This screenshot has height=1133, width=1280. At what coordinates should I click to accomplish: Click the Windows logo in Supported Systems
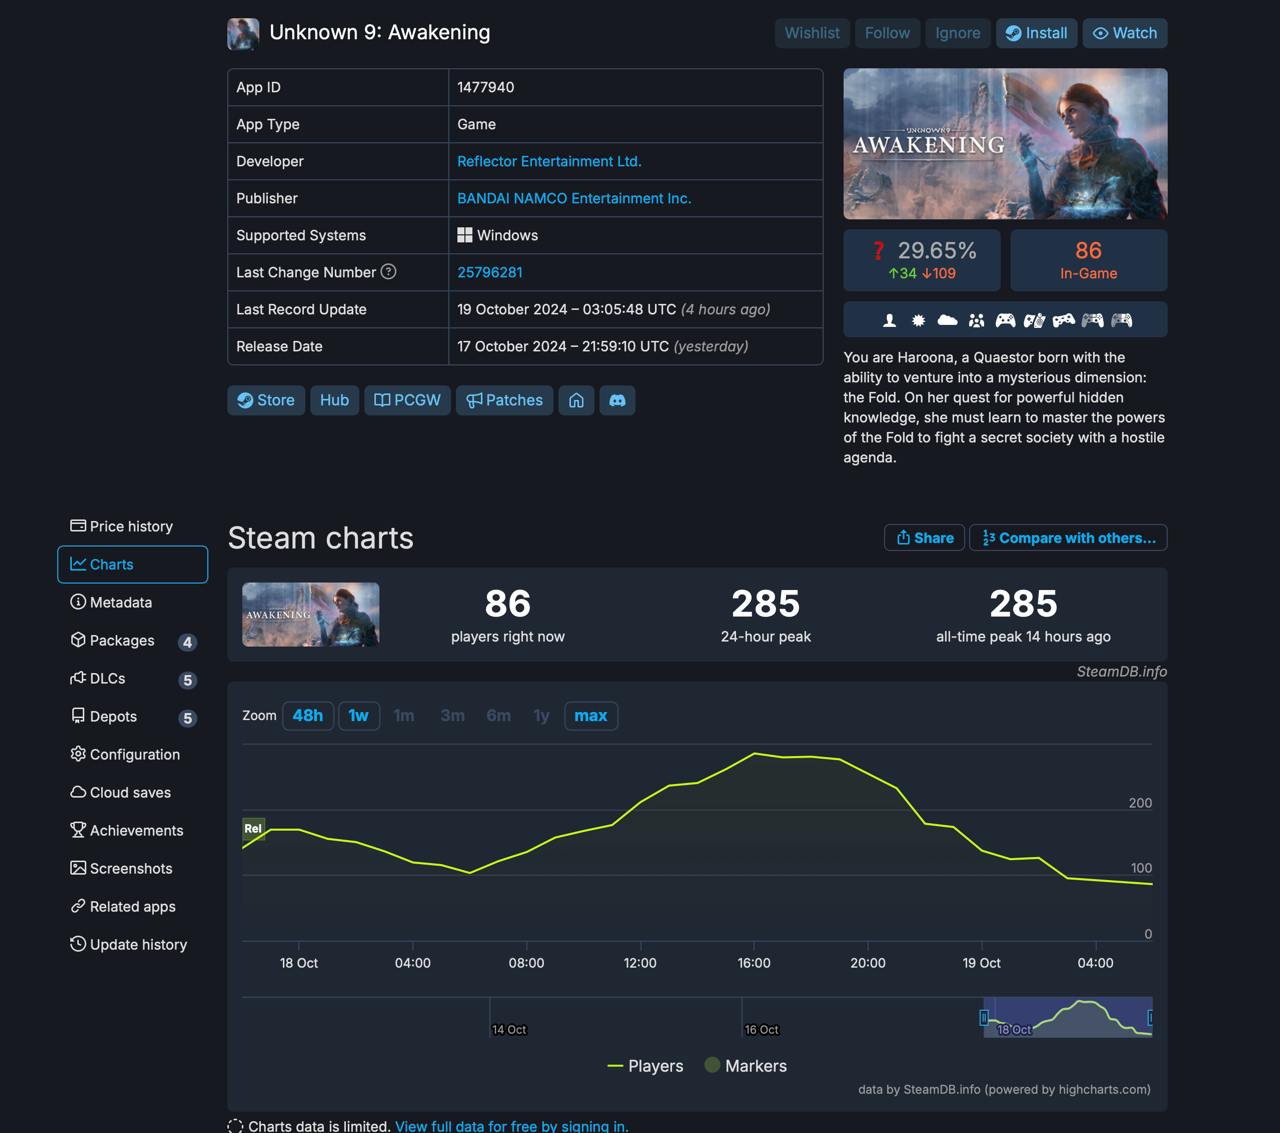point(465,235)
